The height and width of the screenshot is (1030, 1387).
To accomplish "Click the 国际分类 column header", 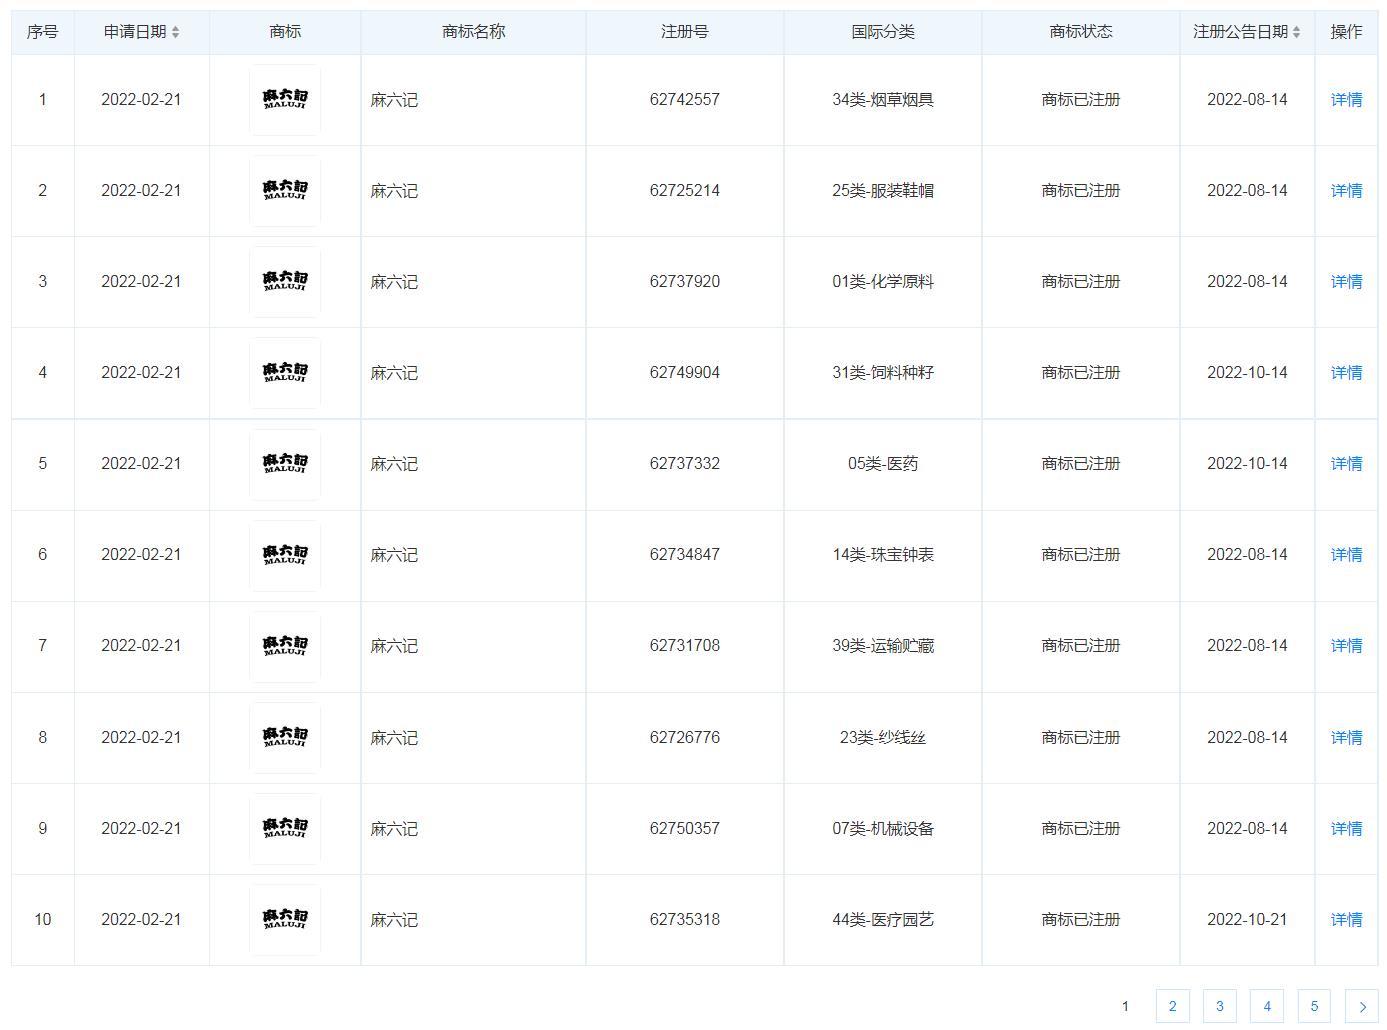I will (x=882, y=32).
